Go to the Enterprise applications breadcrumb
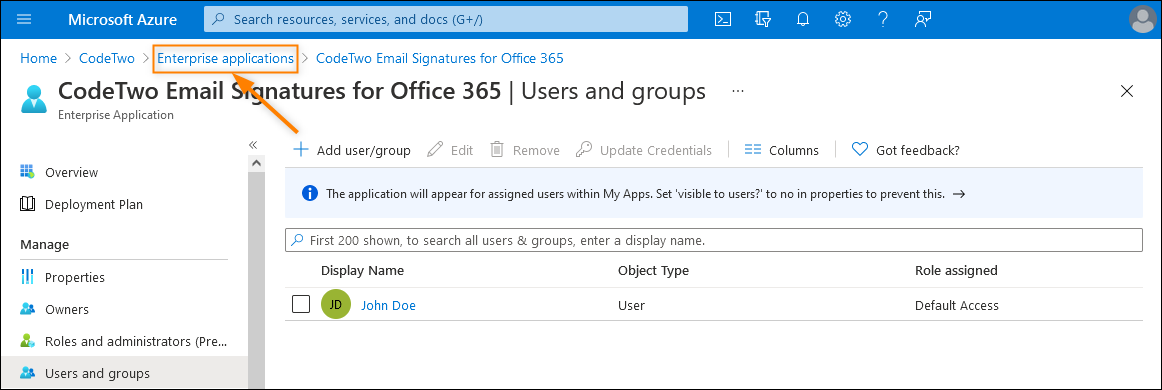This screenshot has width=1162, height=390. [225, 58]
